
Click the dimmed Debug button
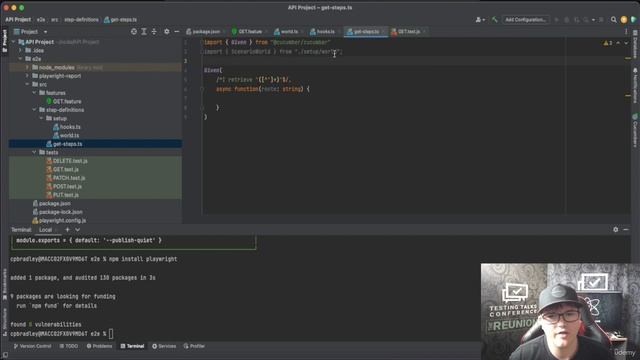tap(567, 20)
